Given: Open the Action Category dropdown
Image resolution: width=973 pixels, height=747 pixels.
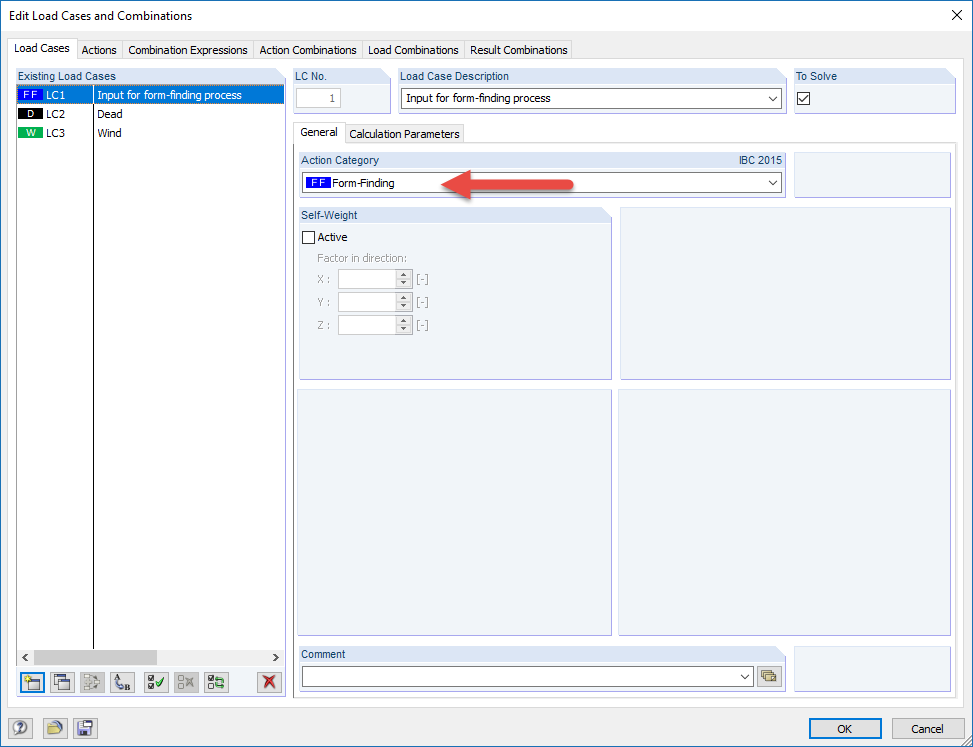Looking at the screenshot, I should [x=772, y=183].
